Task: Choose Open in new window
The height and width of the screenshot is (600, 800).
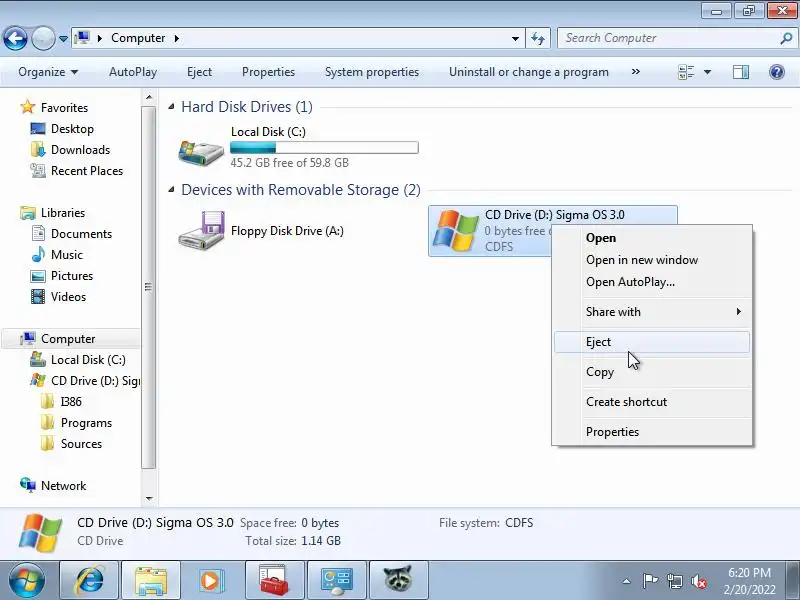Action: tap(642, 260)
